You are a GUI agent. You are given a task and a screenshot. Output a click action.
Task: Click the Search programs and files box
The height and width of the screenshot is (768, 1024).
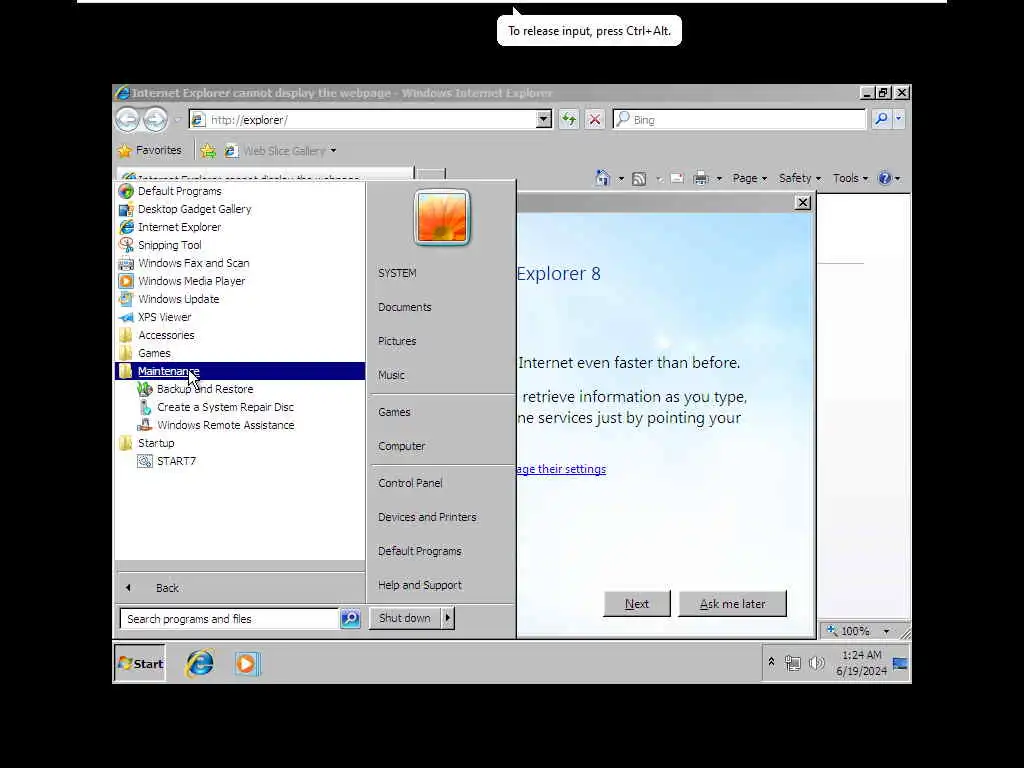click(x=229, y=618)
